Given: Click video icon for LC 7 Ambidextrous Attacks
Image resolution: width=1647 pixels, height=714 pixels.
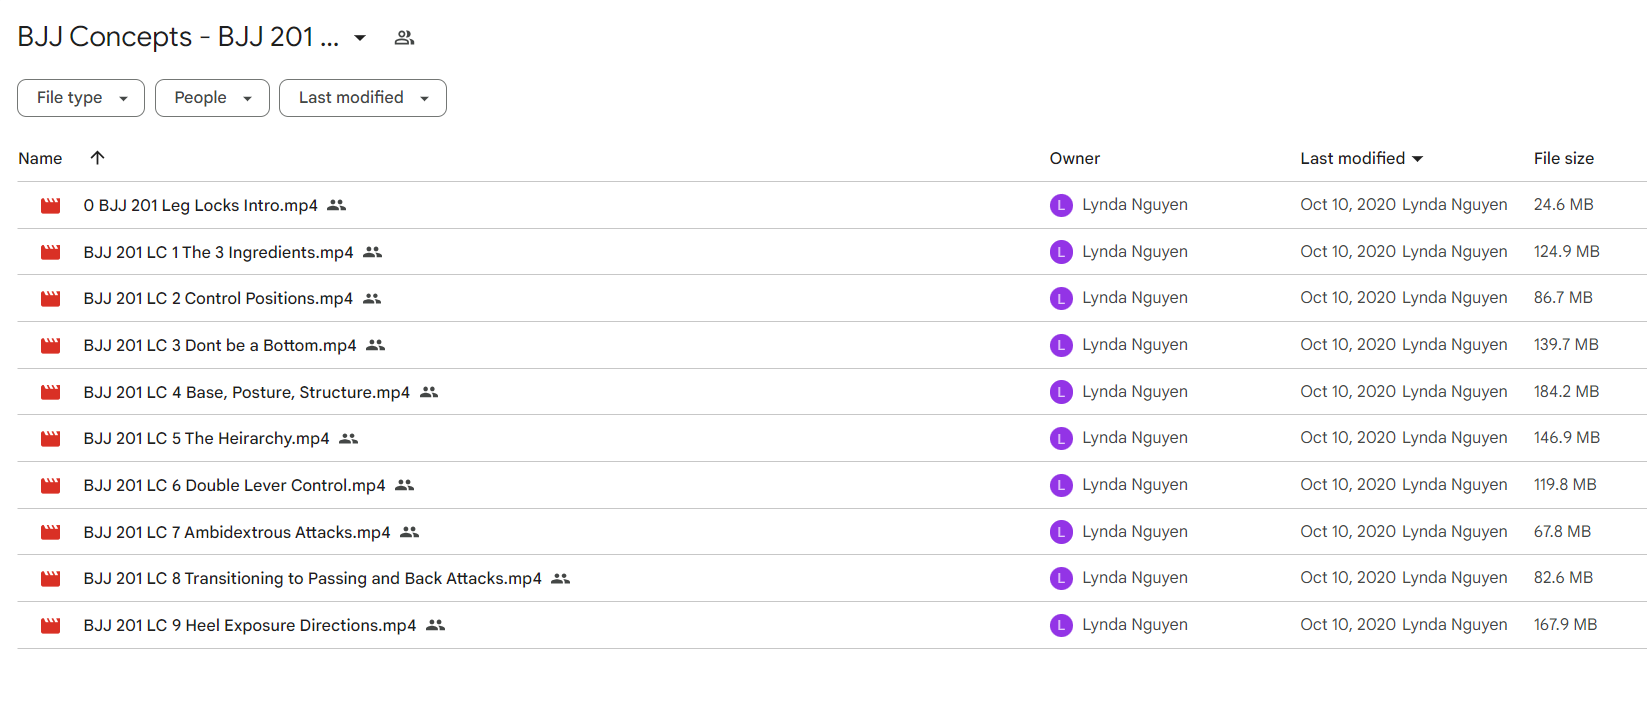Looking at the screenshot, I should click(x=51, y=532).
